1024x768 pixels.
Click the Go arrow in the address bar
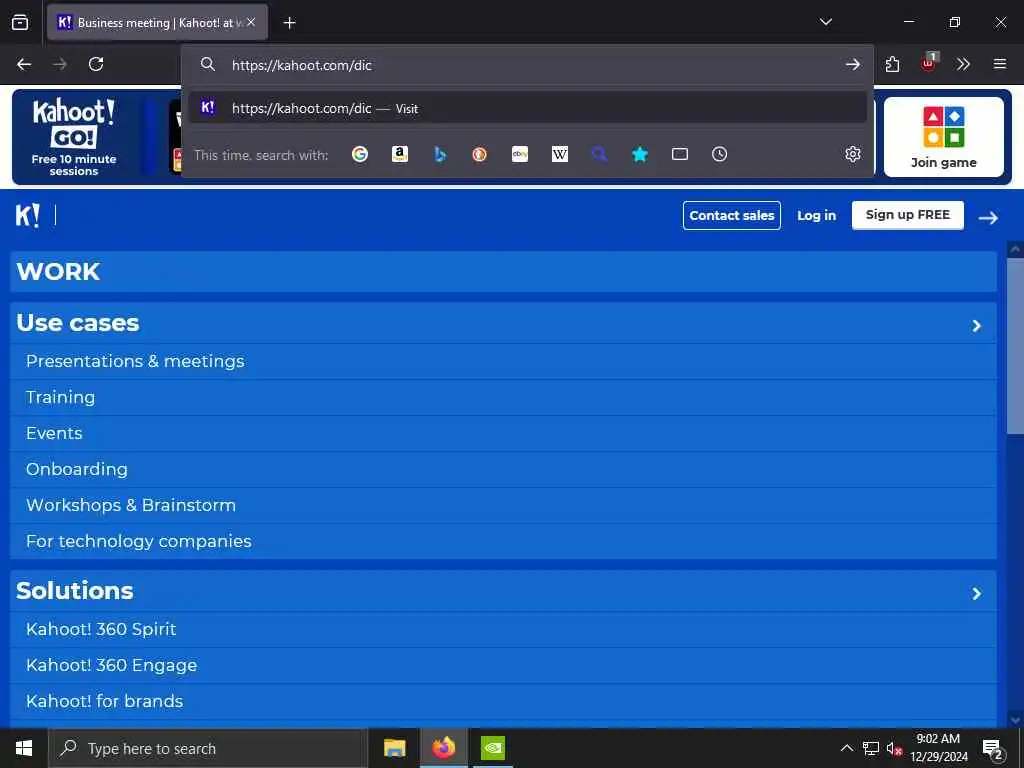853,65
